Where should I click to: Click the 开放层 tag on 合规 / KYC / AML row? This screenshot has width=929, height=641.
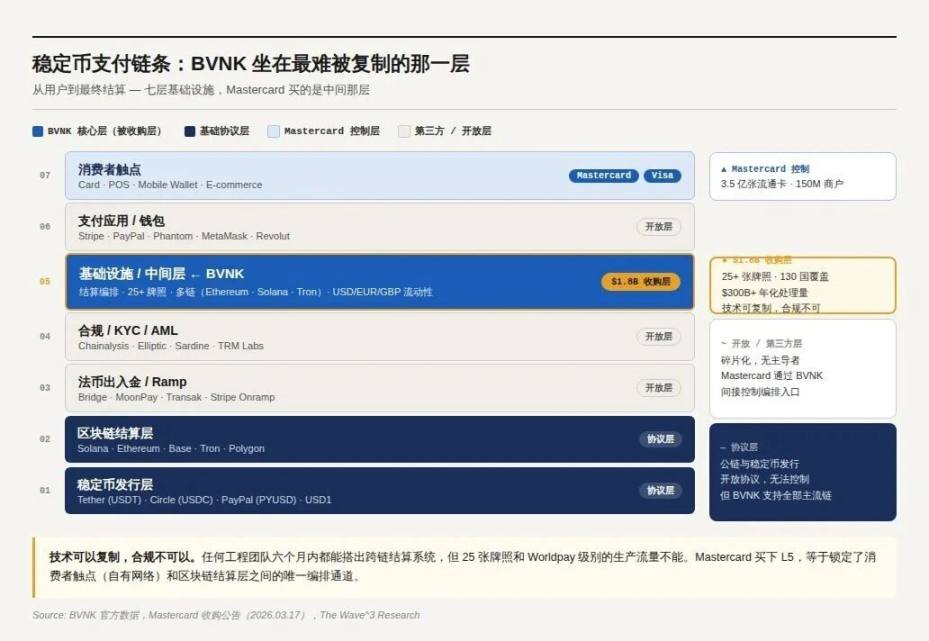tap(658, 337)
